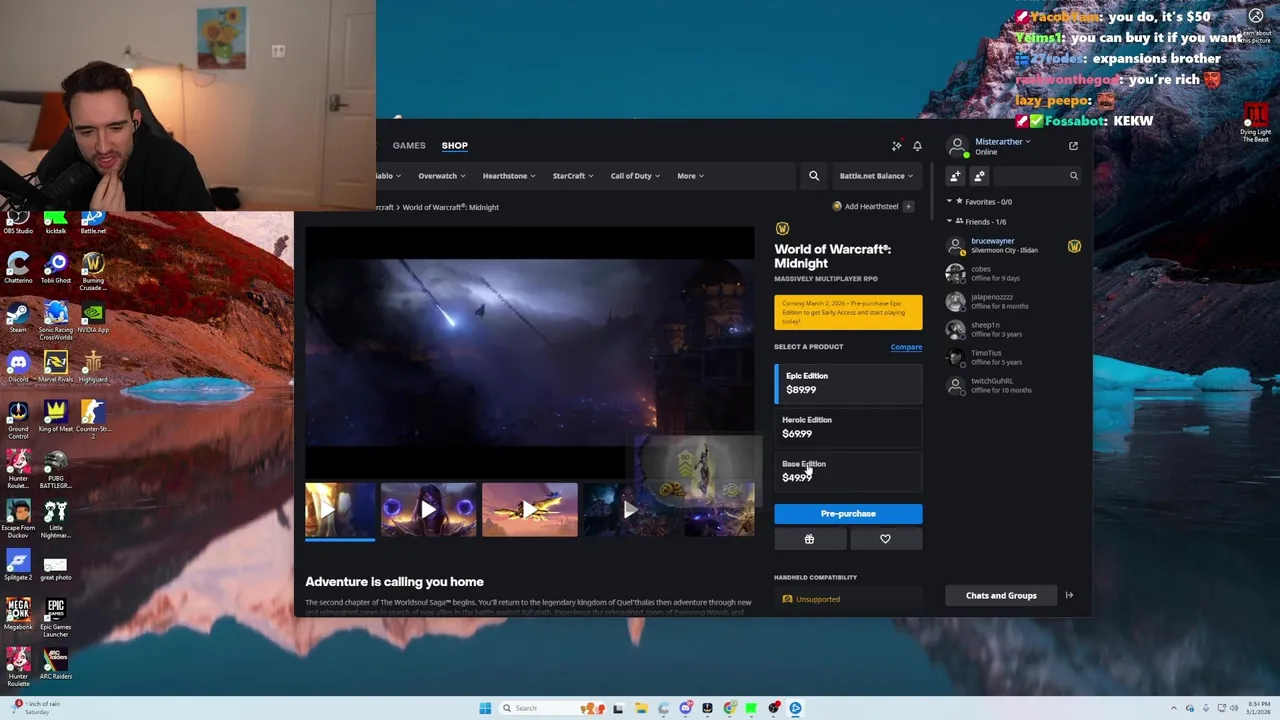The image size is (1280, 720).
Task: Select friend sheep1n in the list
Action: coord(1013,329)
